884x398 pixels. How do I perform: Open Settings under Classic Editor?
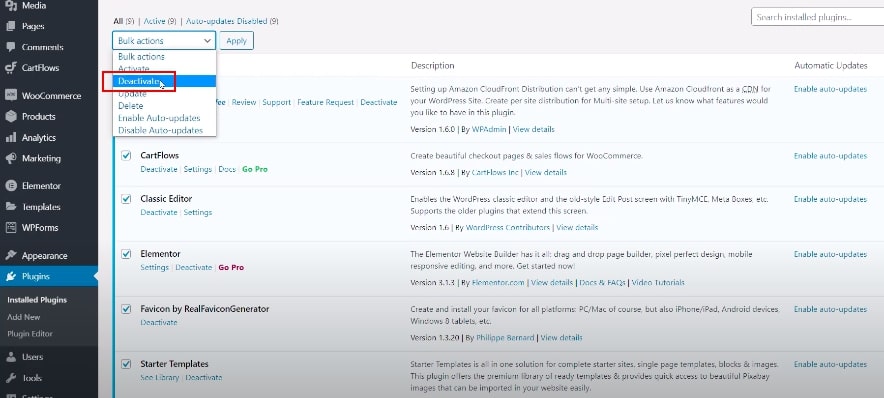[197, 213]
